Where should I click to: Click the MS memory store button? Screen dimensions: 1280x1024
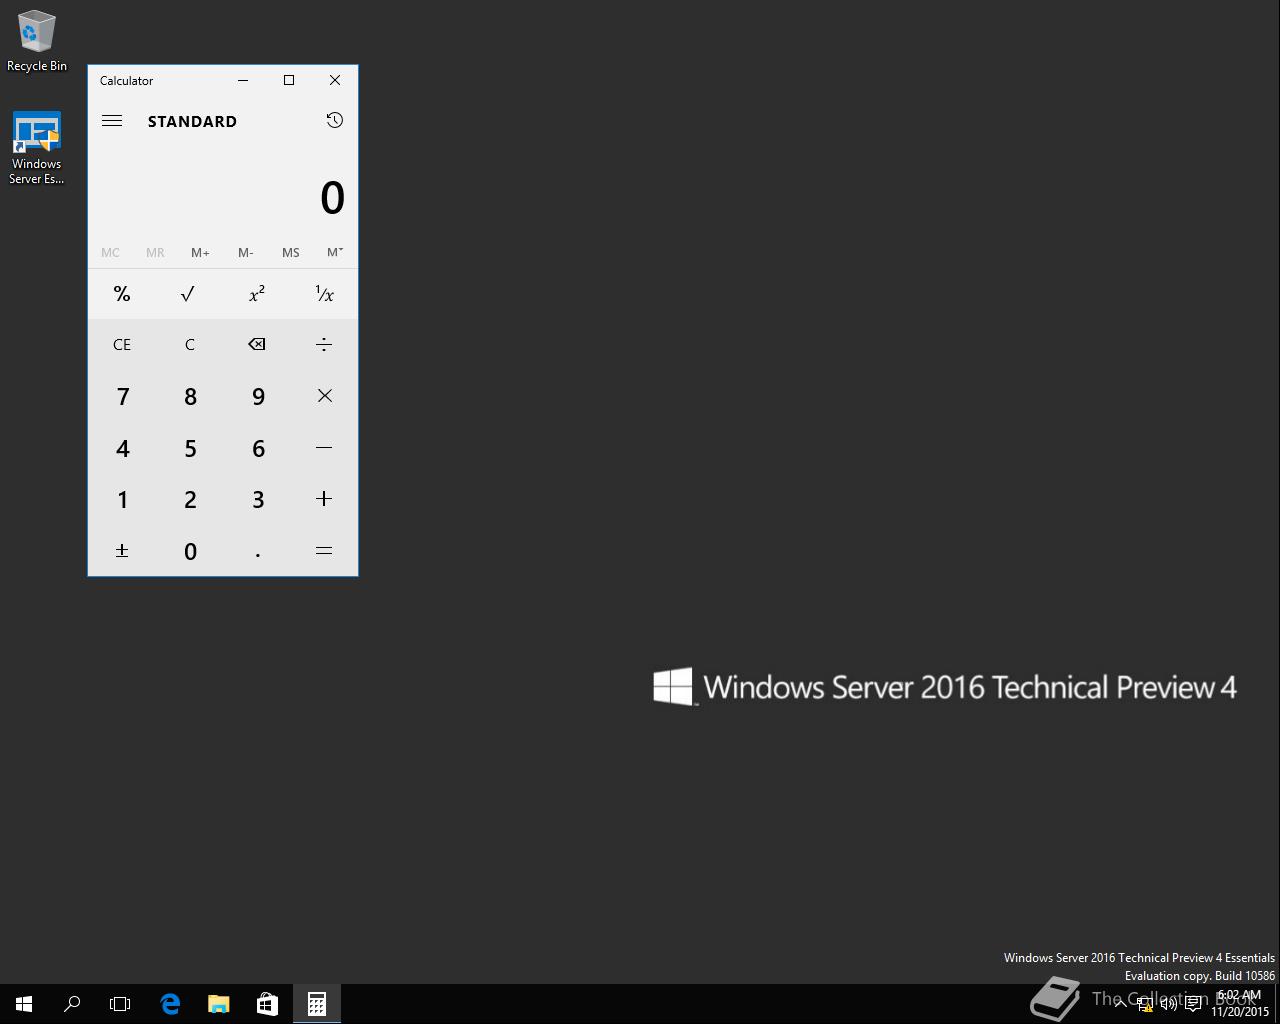coord(290,253)
